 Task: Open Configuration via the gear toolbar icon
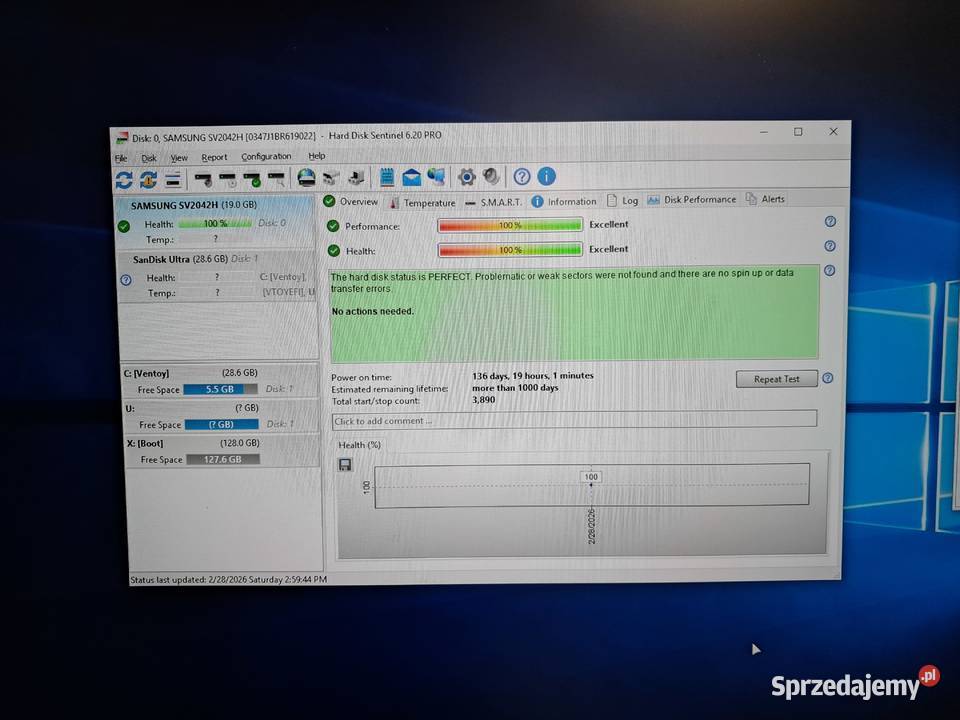tap(466, 177)
